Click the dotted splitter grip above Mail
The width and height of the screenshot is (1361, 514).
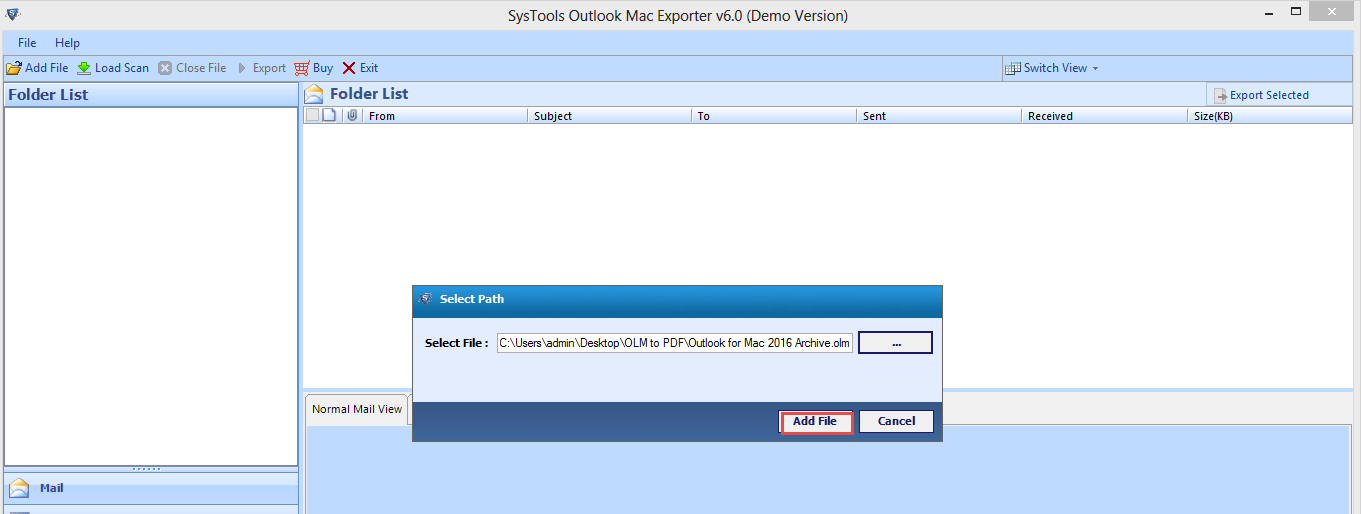pyautogui.click(x=147, y=469)
